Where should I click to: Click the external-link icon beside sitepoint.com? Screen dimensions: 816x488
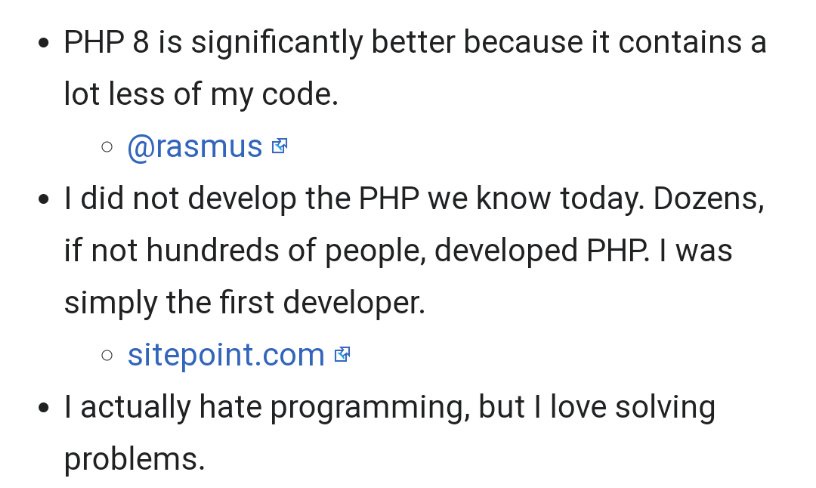[x=342, y=355]
